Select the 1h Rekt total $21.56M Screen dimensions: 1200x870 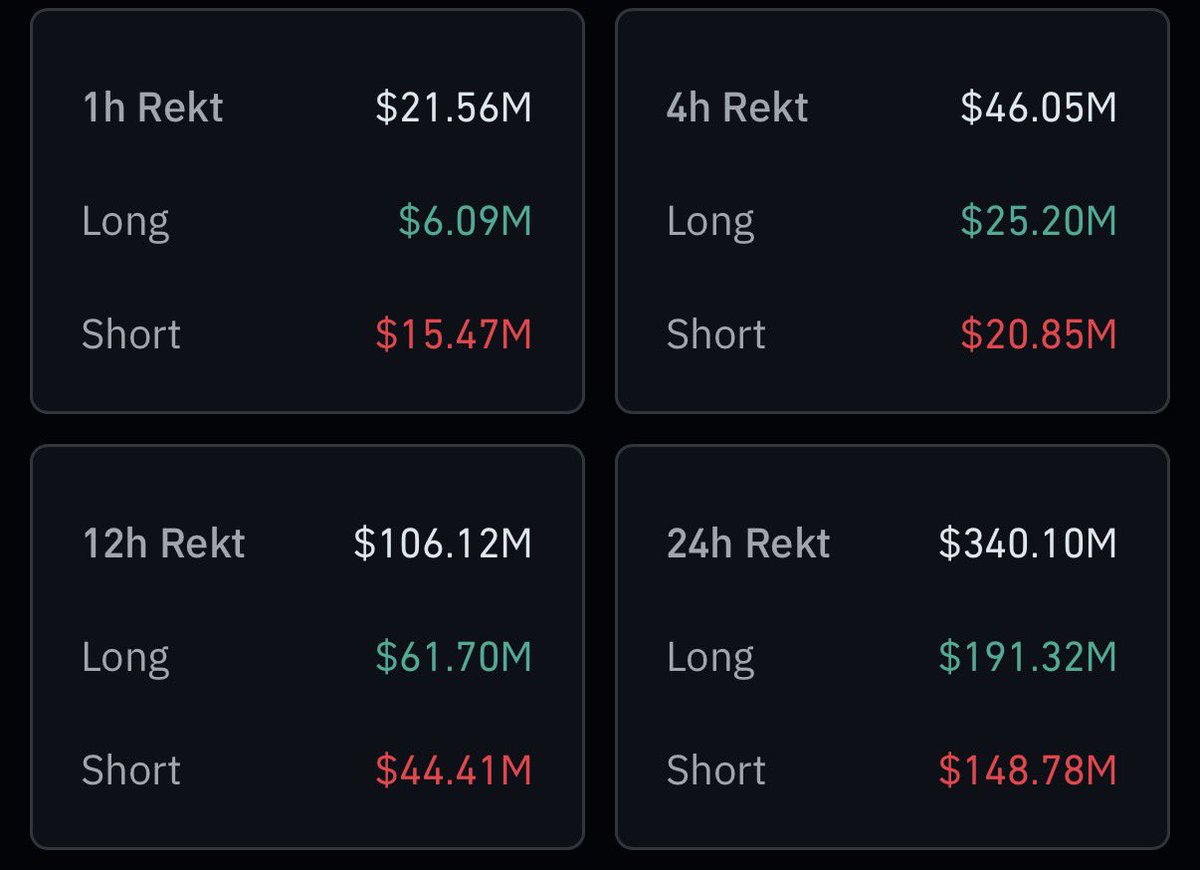(x=453, y=107)
